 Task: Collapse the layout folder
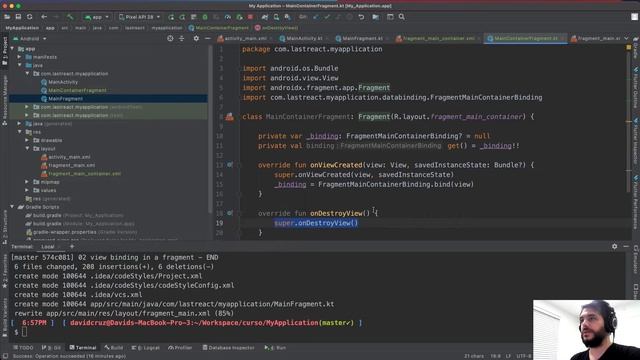27,149
